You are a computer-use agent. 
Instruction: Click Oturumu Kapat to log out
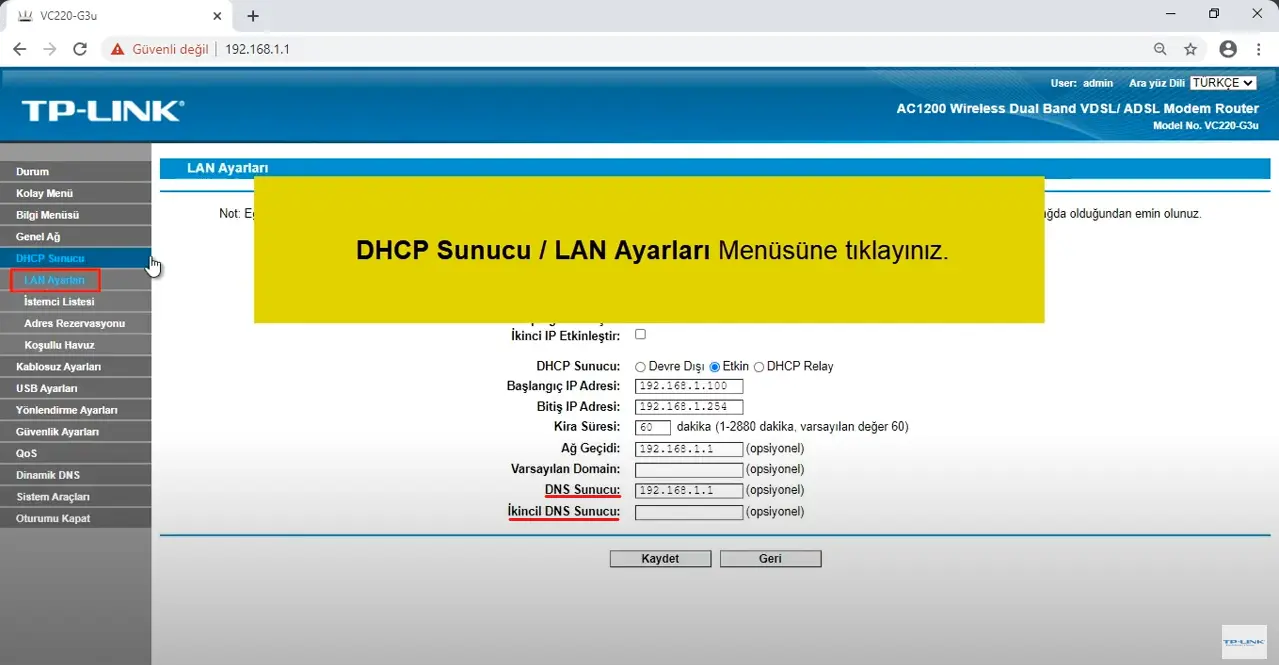tap(76, 518)
